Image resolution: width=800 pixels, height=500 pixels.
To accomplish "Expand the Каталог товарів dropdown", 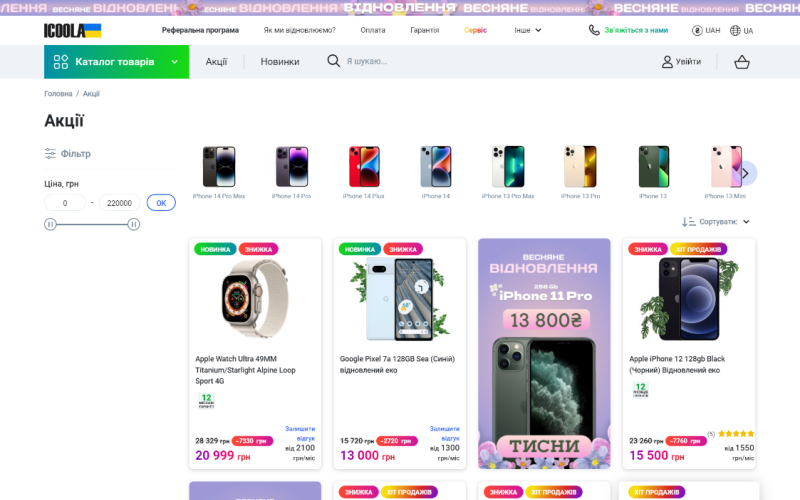I will [x=116, y=62].
